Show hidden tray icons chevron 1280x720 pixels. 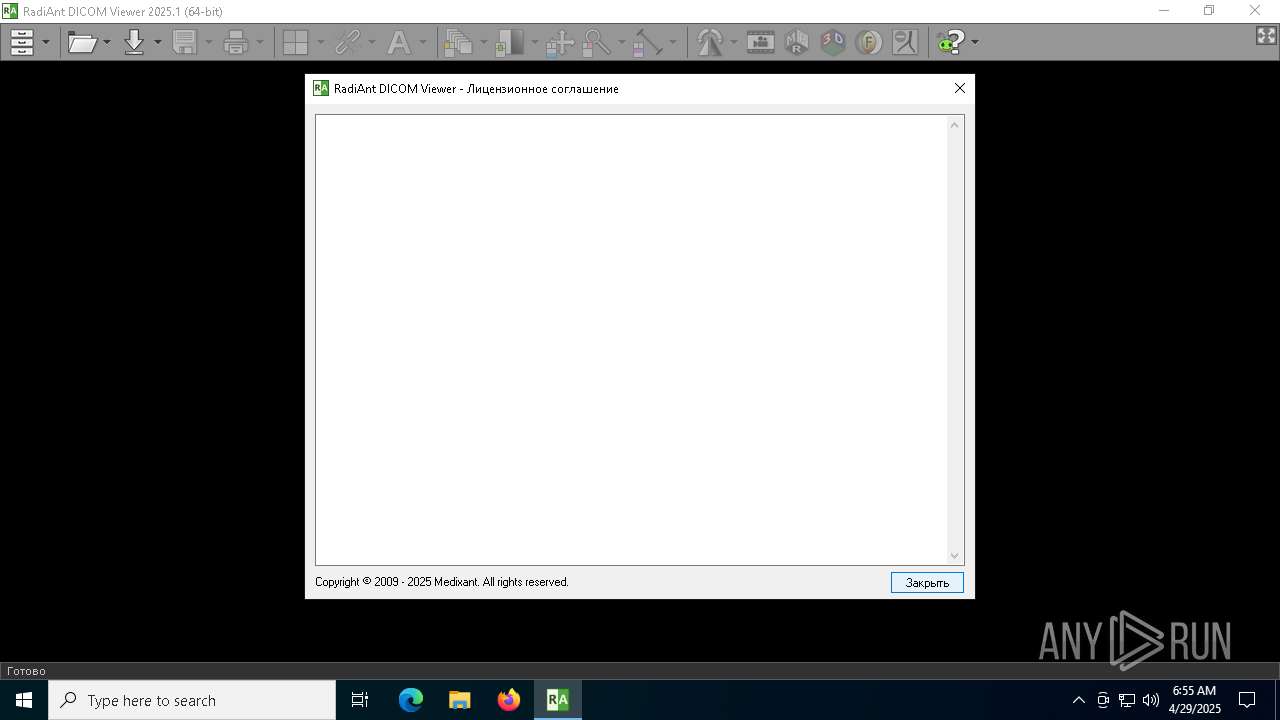point(1078,700)
